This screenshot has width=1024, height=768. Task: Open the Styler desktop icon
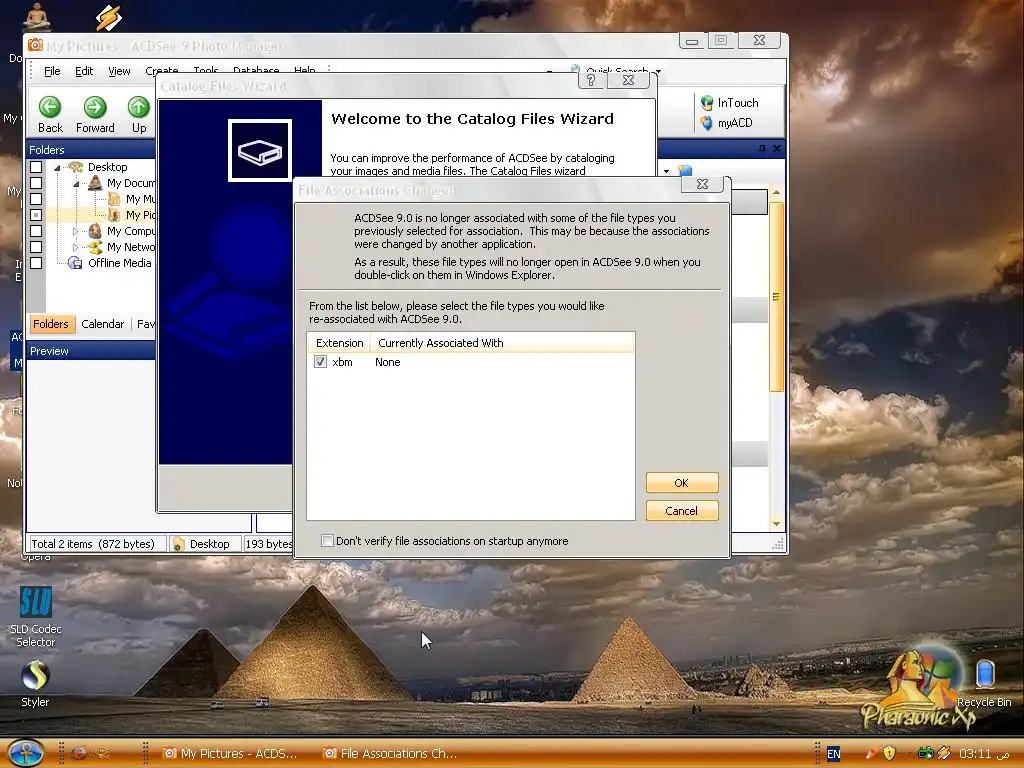35,676
